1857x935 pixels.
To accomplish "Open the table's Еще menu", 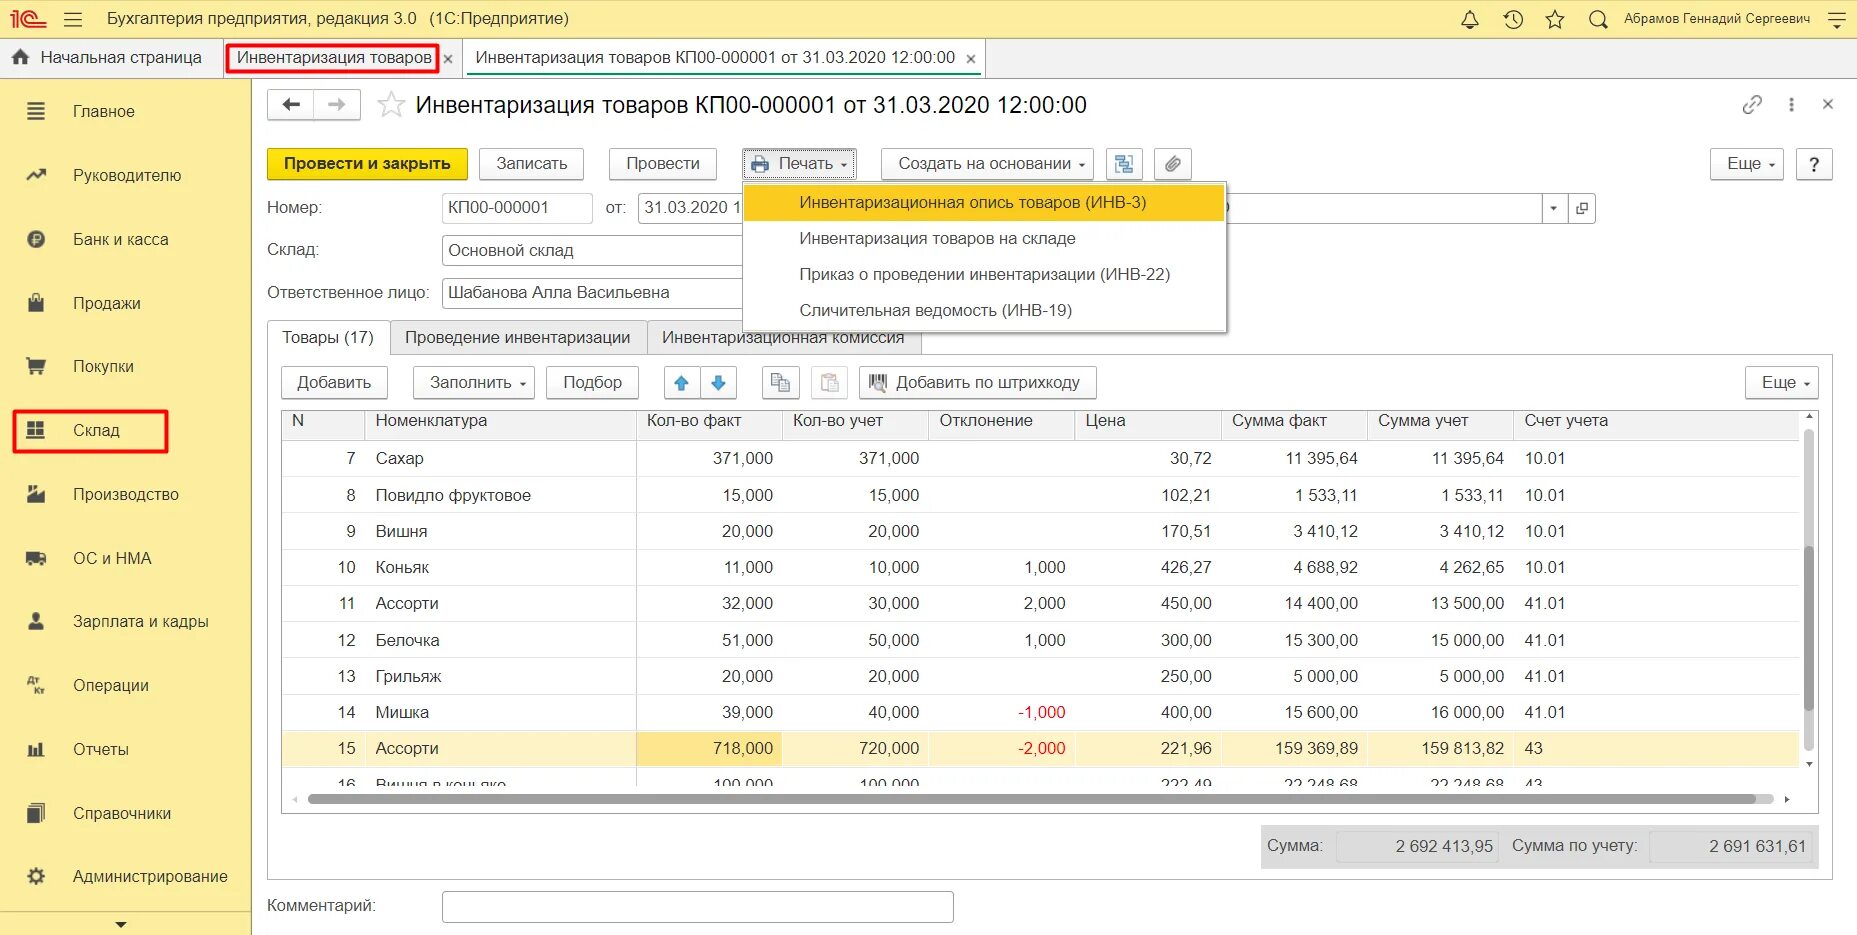I will click(1782, 383).
